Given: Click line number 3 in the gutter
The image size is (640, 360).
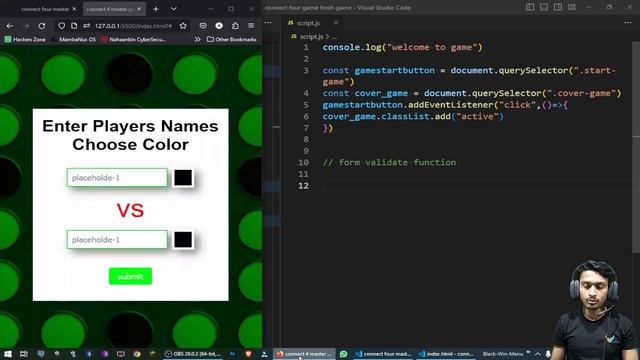Looking at the screenshot, I should [x=306, y=70].
